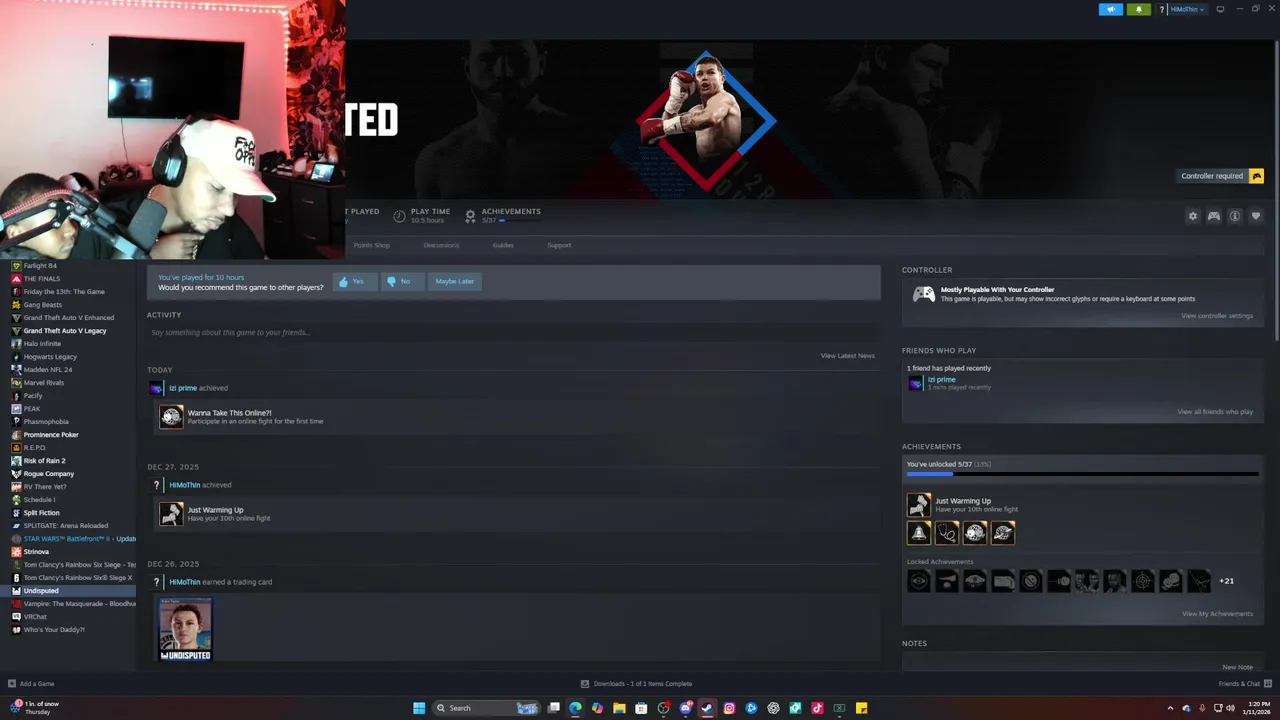Open the HiMoThin account dropdown
1280x720 pixels.
tap(1187, 9)
